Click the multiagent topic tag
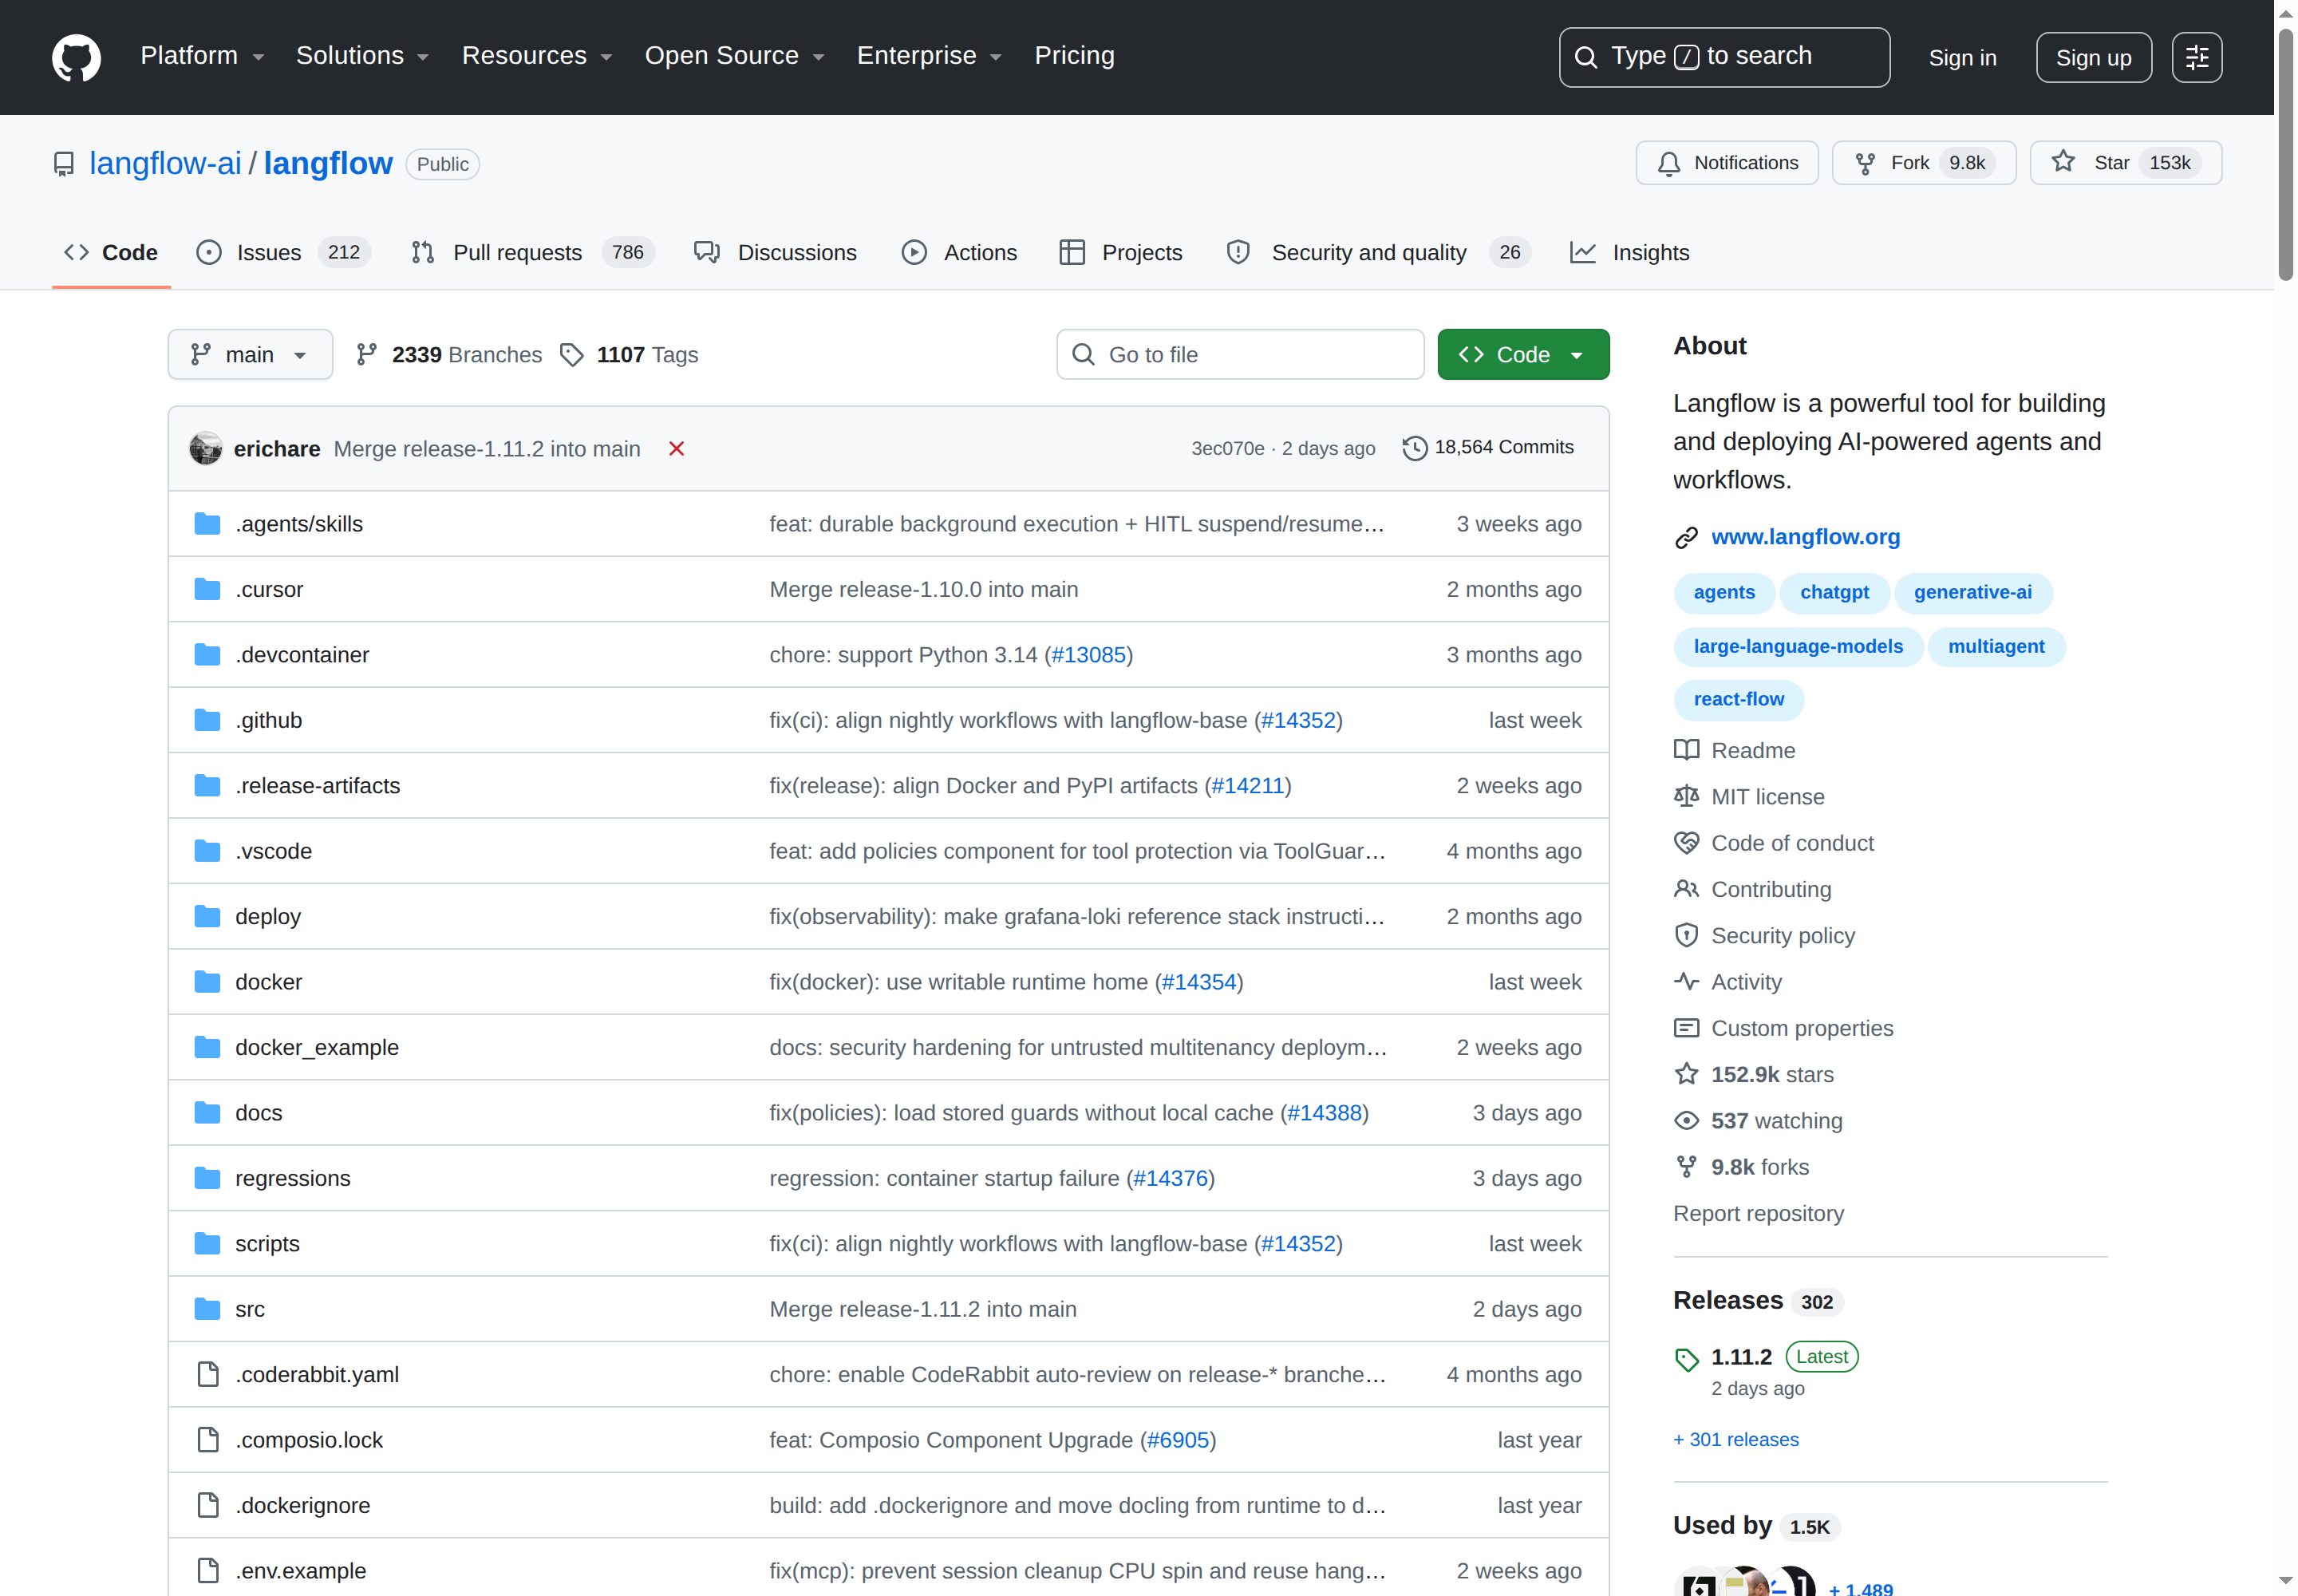2298x1596 pixels. point(1996,646)
